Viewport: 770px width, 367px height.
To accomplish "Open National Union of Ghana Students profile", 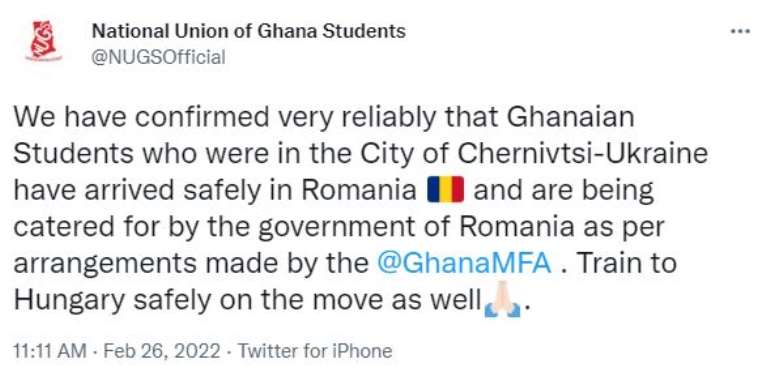I will [x=249, y=31].
